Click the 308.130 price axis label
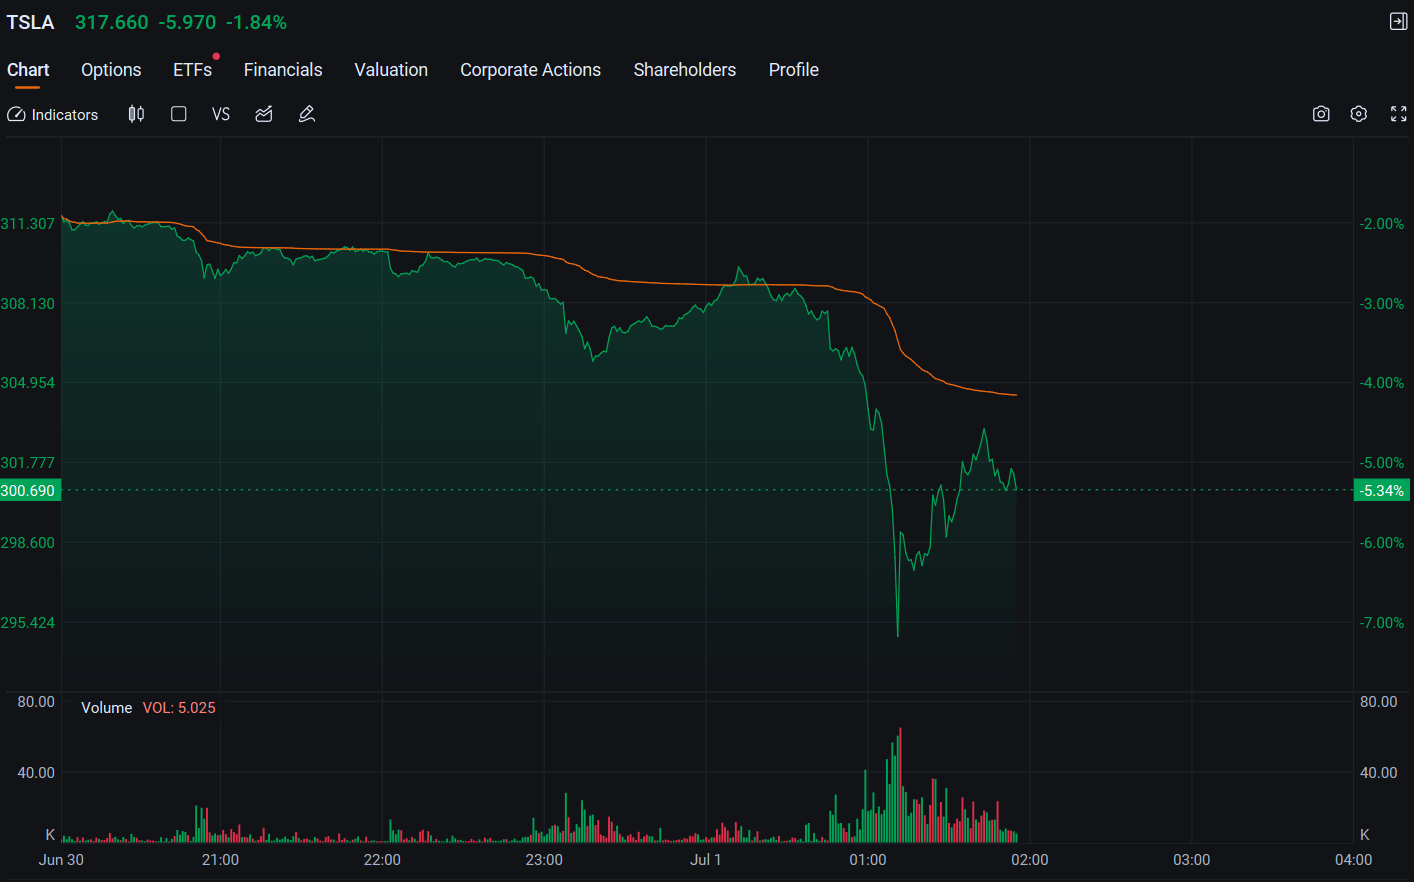The width and height of the screenshot is (1414, 882). 28,304
